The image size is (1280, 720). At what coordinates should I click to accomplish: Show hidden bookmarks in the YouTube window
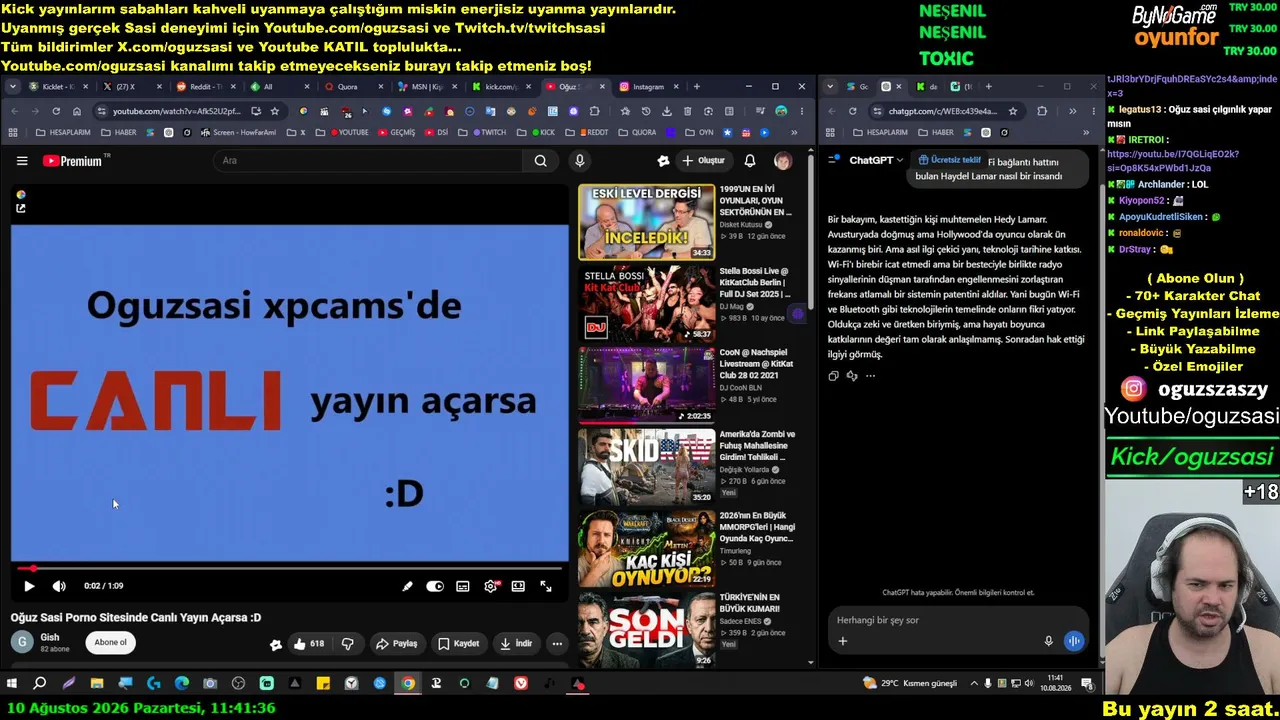pyautogui.click(x=795, y=132)
